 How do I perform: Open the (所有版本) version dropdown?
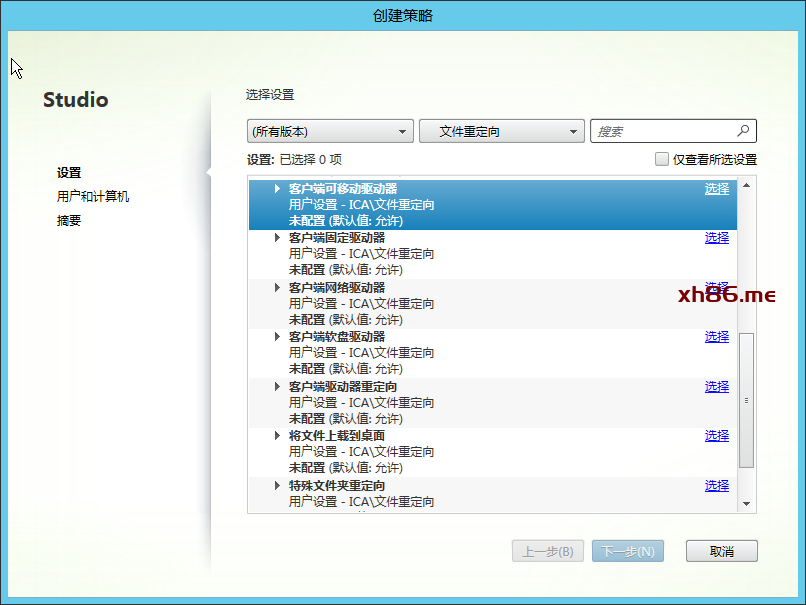point(330,131)
